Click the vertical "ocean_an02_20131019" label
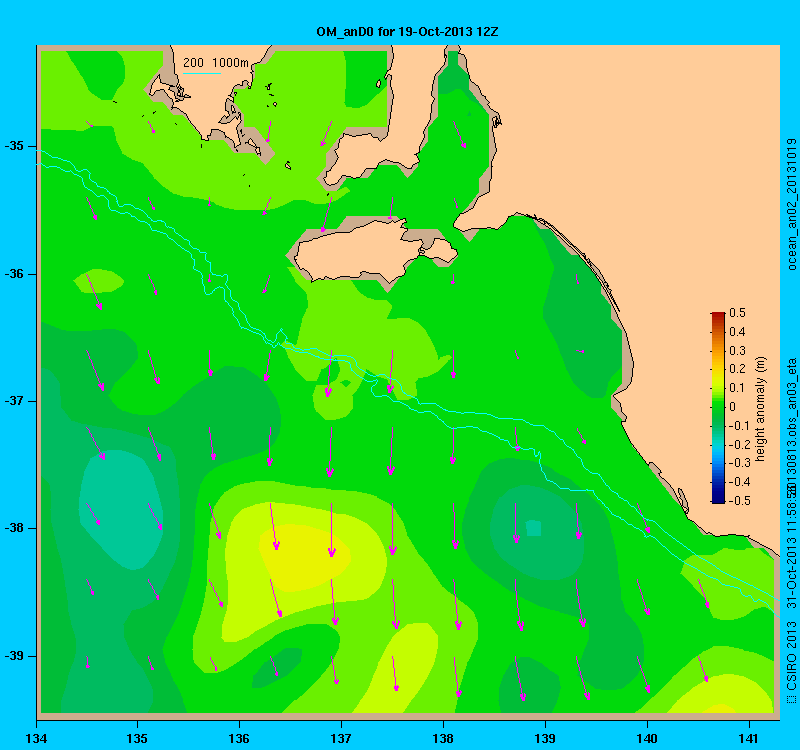Viewport: 800px width, 750px height. click(x=791, y=204)
